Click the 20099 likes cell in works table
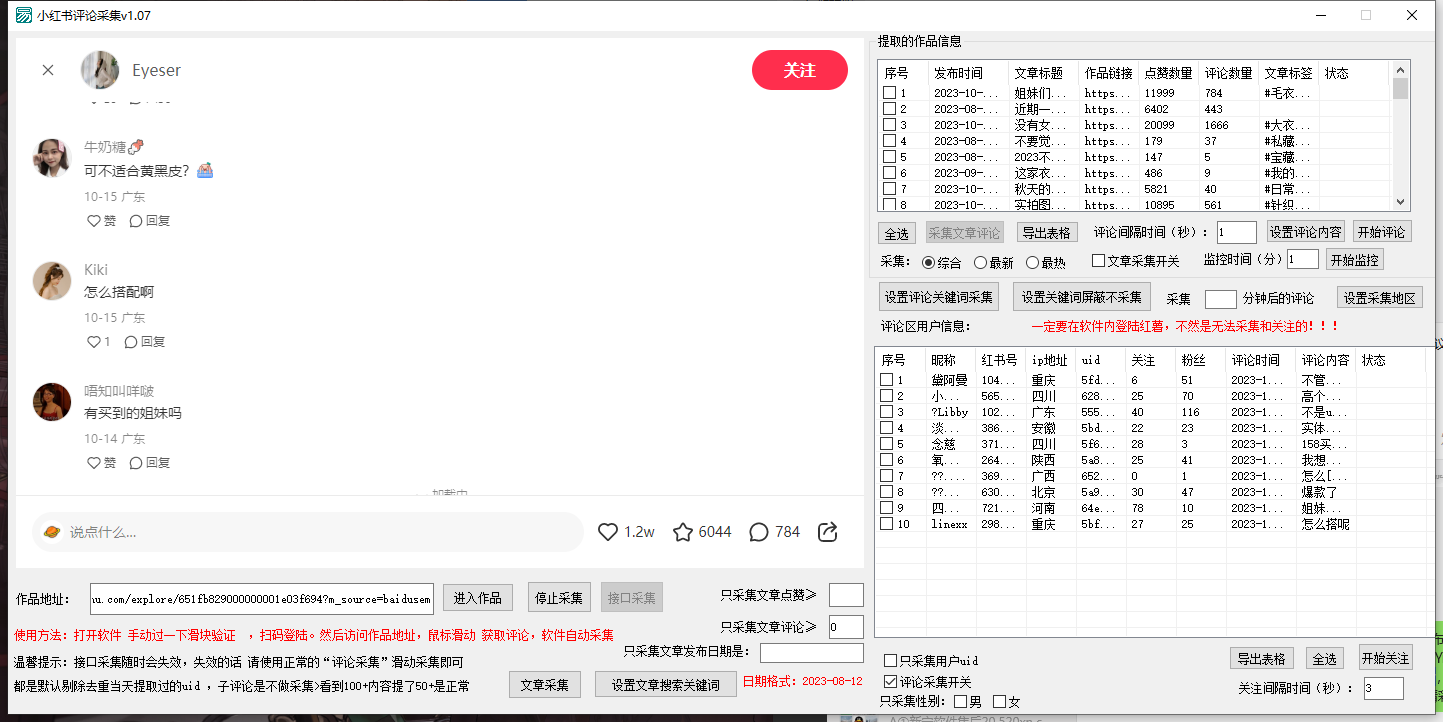 pos(1160,125)
